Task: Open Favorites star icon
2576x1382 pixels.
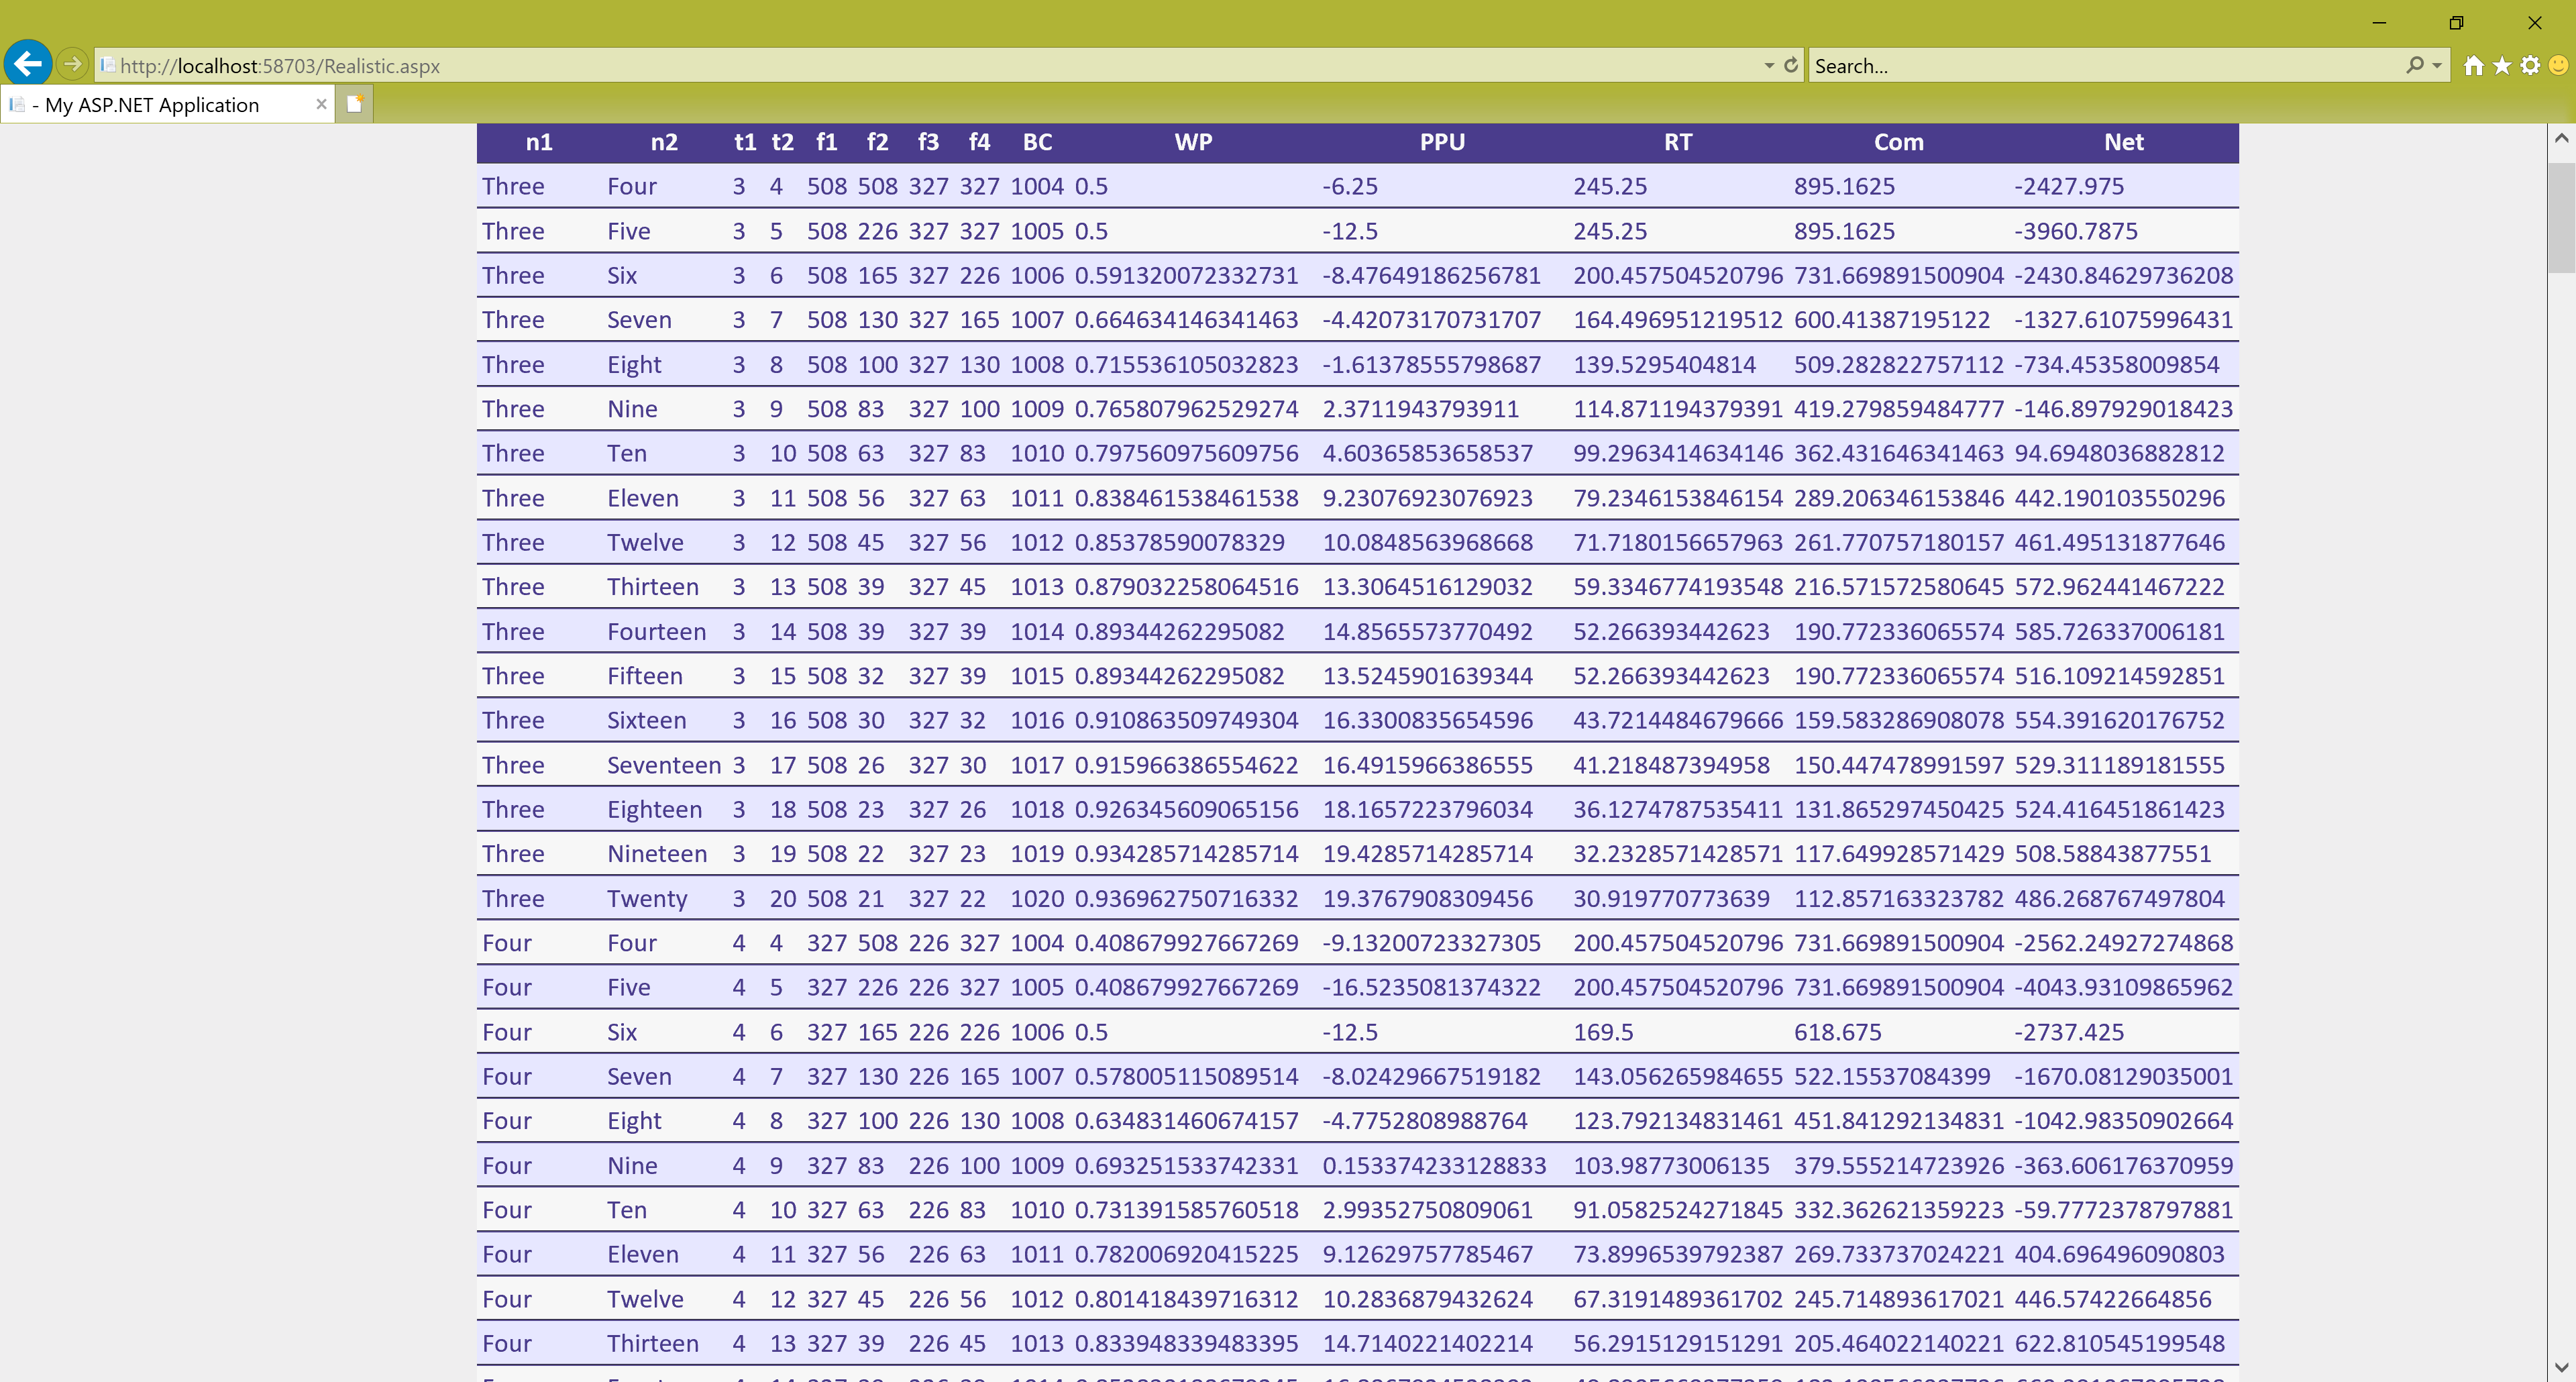Action: pyautogui.click(x=2502, y=65)
